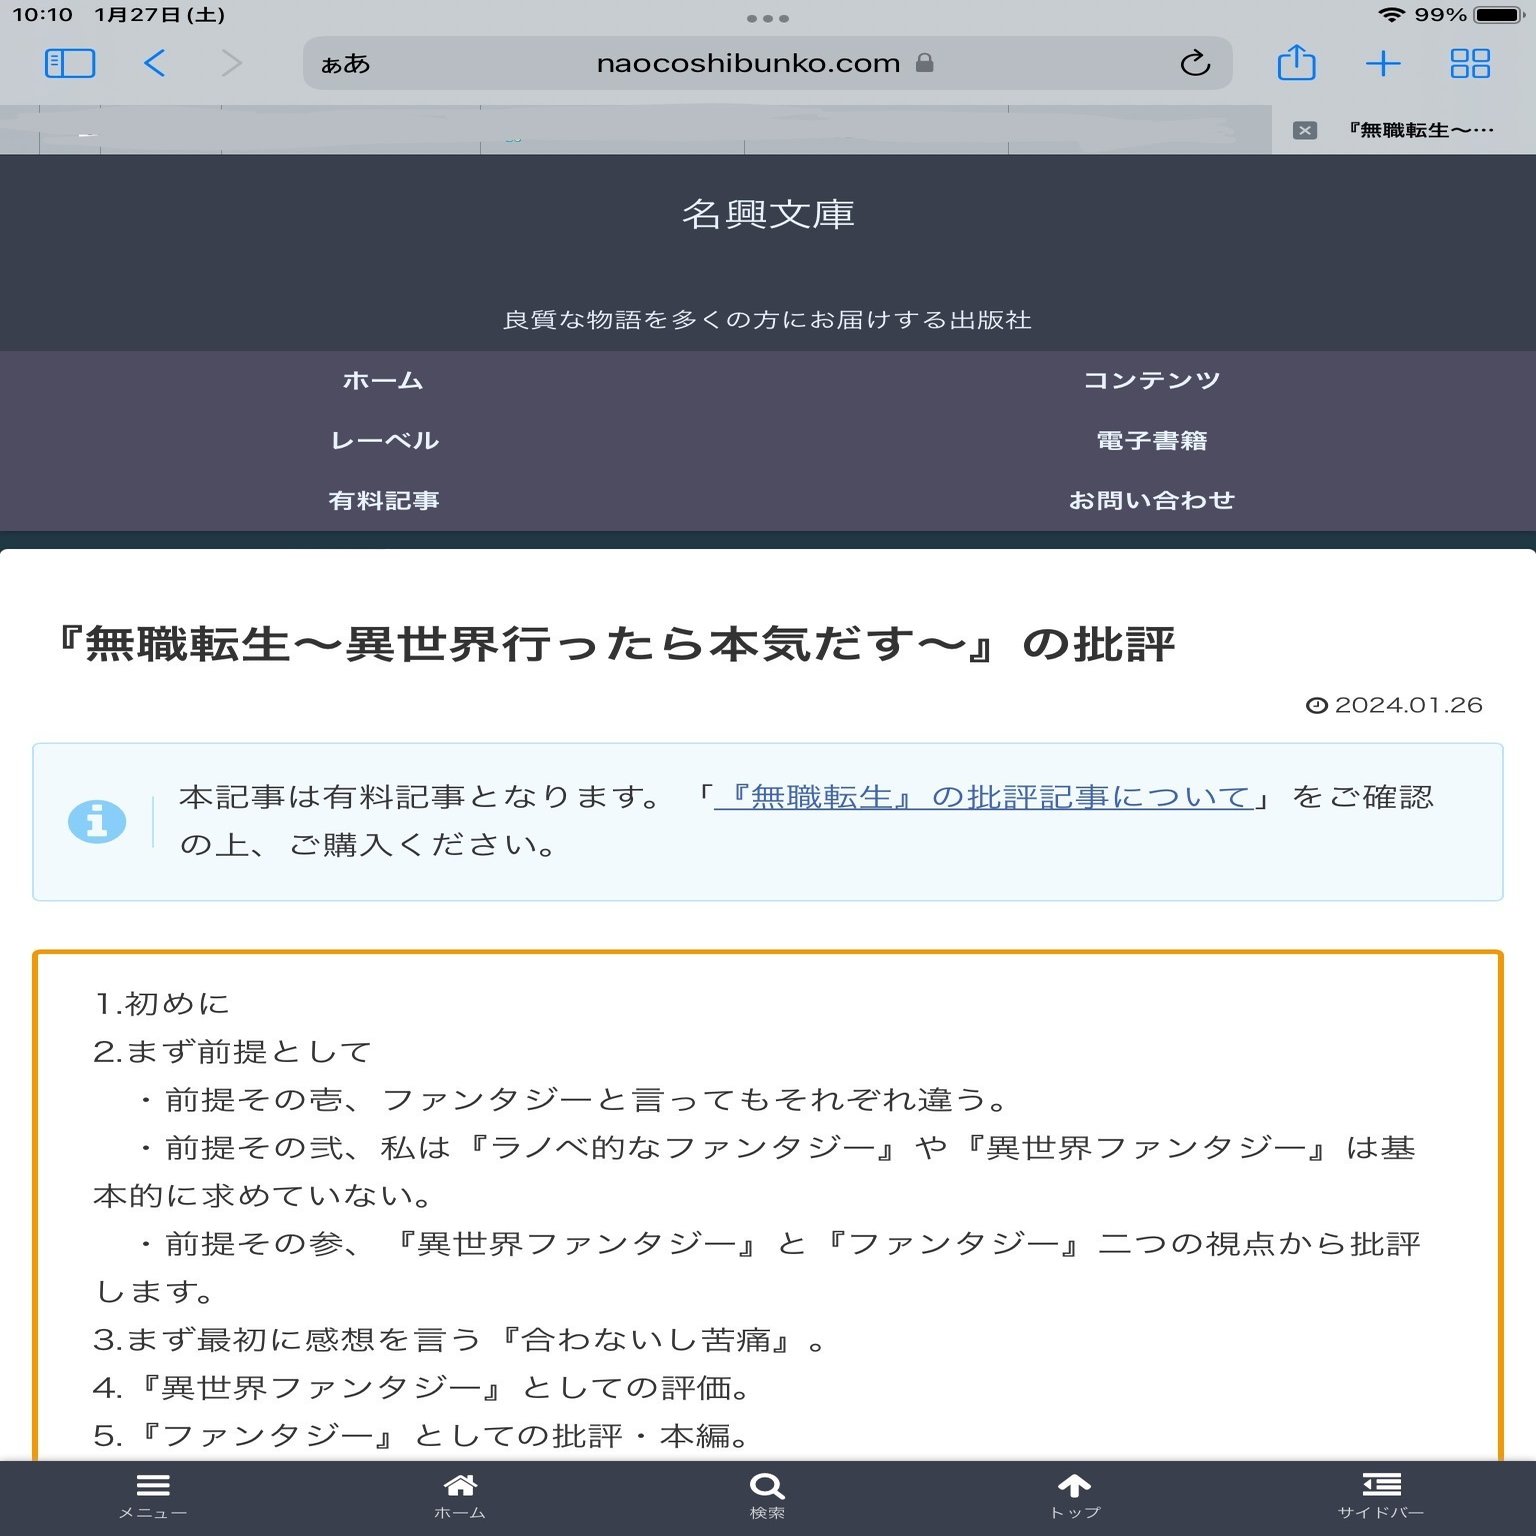This screenshot has width=1536, height=1536.
Task: Jump to 1.初めに in contents
Action: [x=162, y=1003]
